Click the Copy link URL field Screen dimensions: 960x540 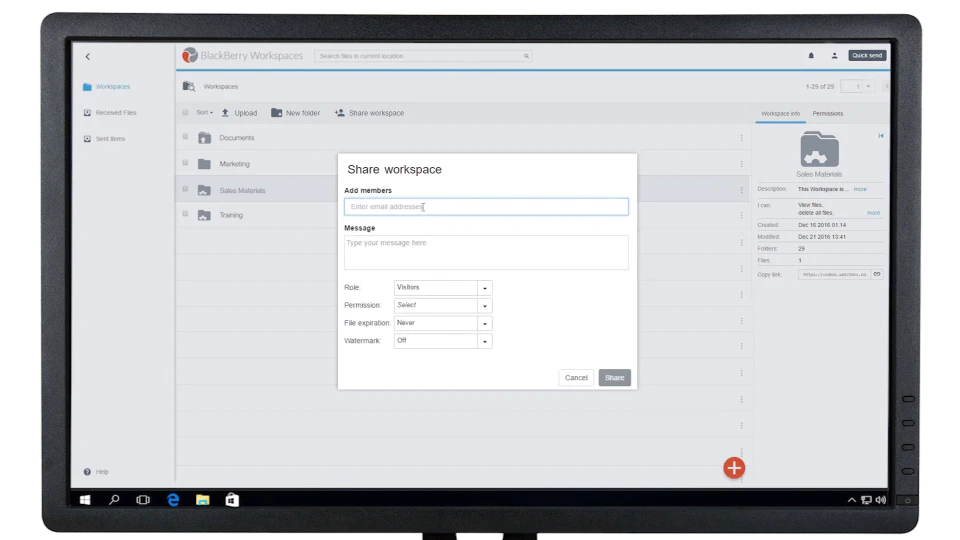click(834, 274)
